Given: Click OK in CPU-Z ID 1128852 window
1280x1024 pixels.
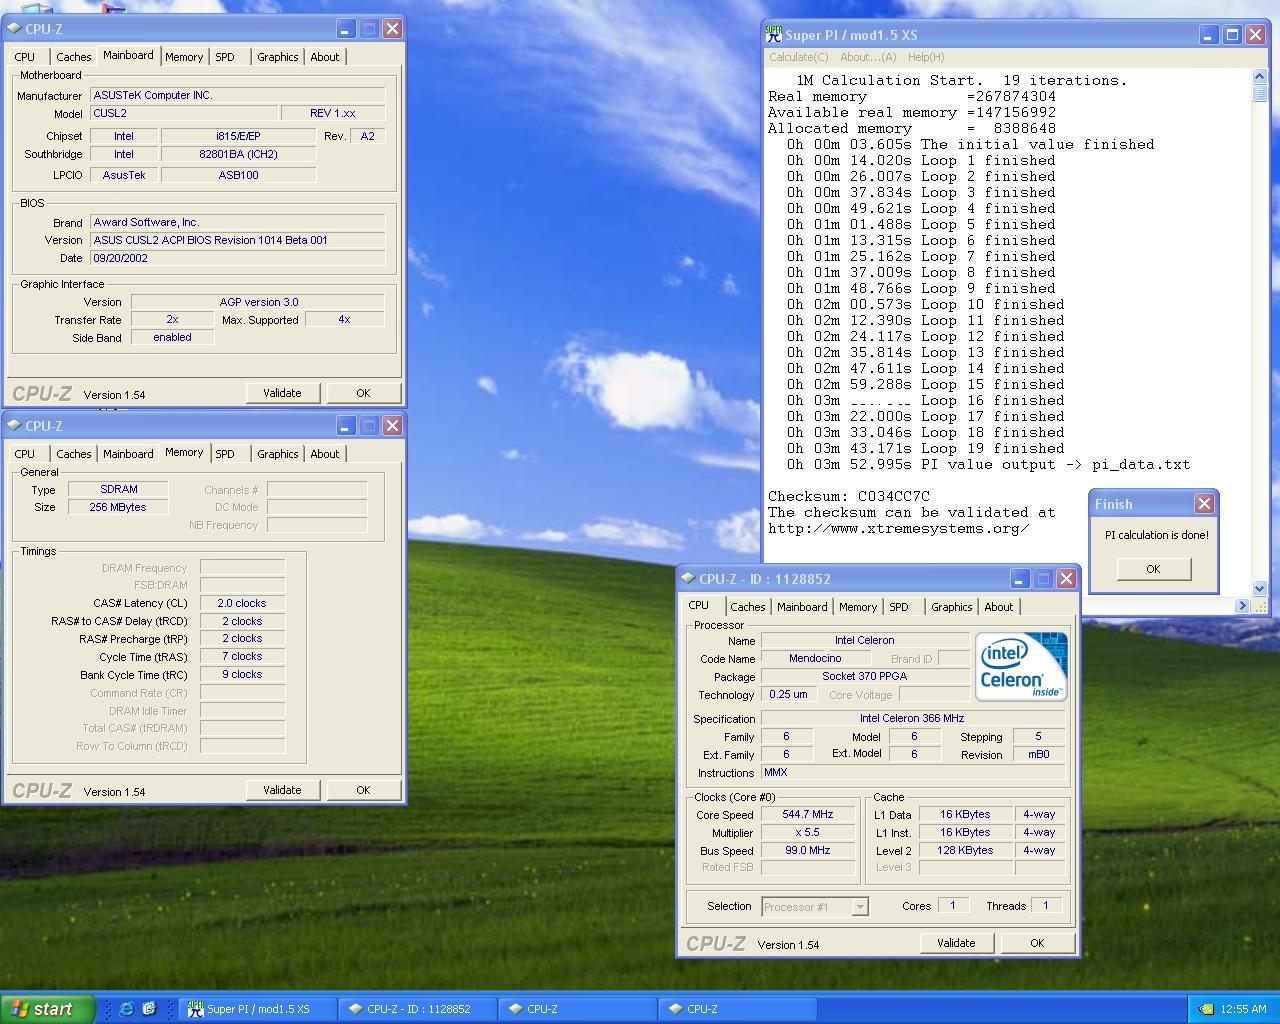Looking at the screenshot, I should click(1037, 943).
